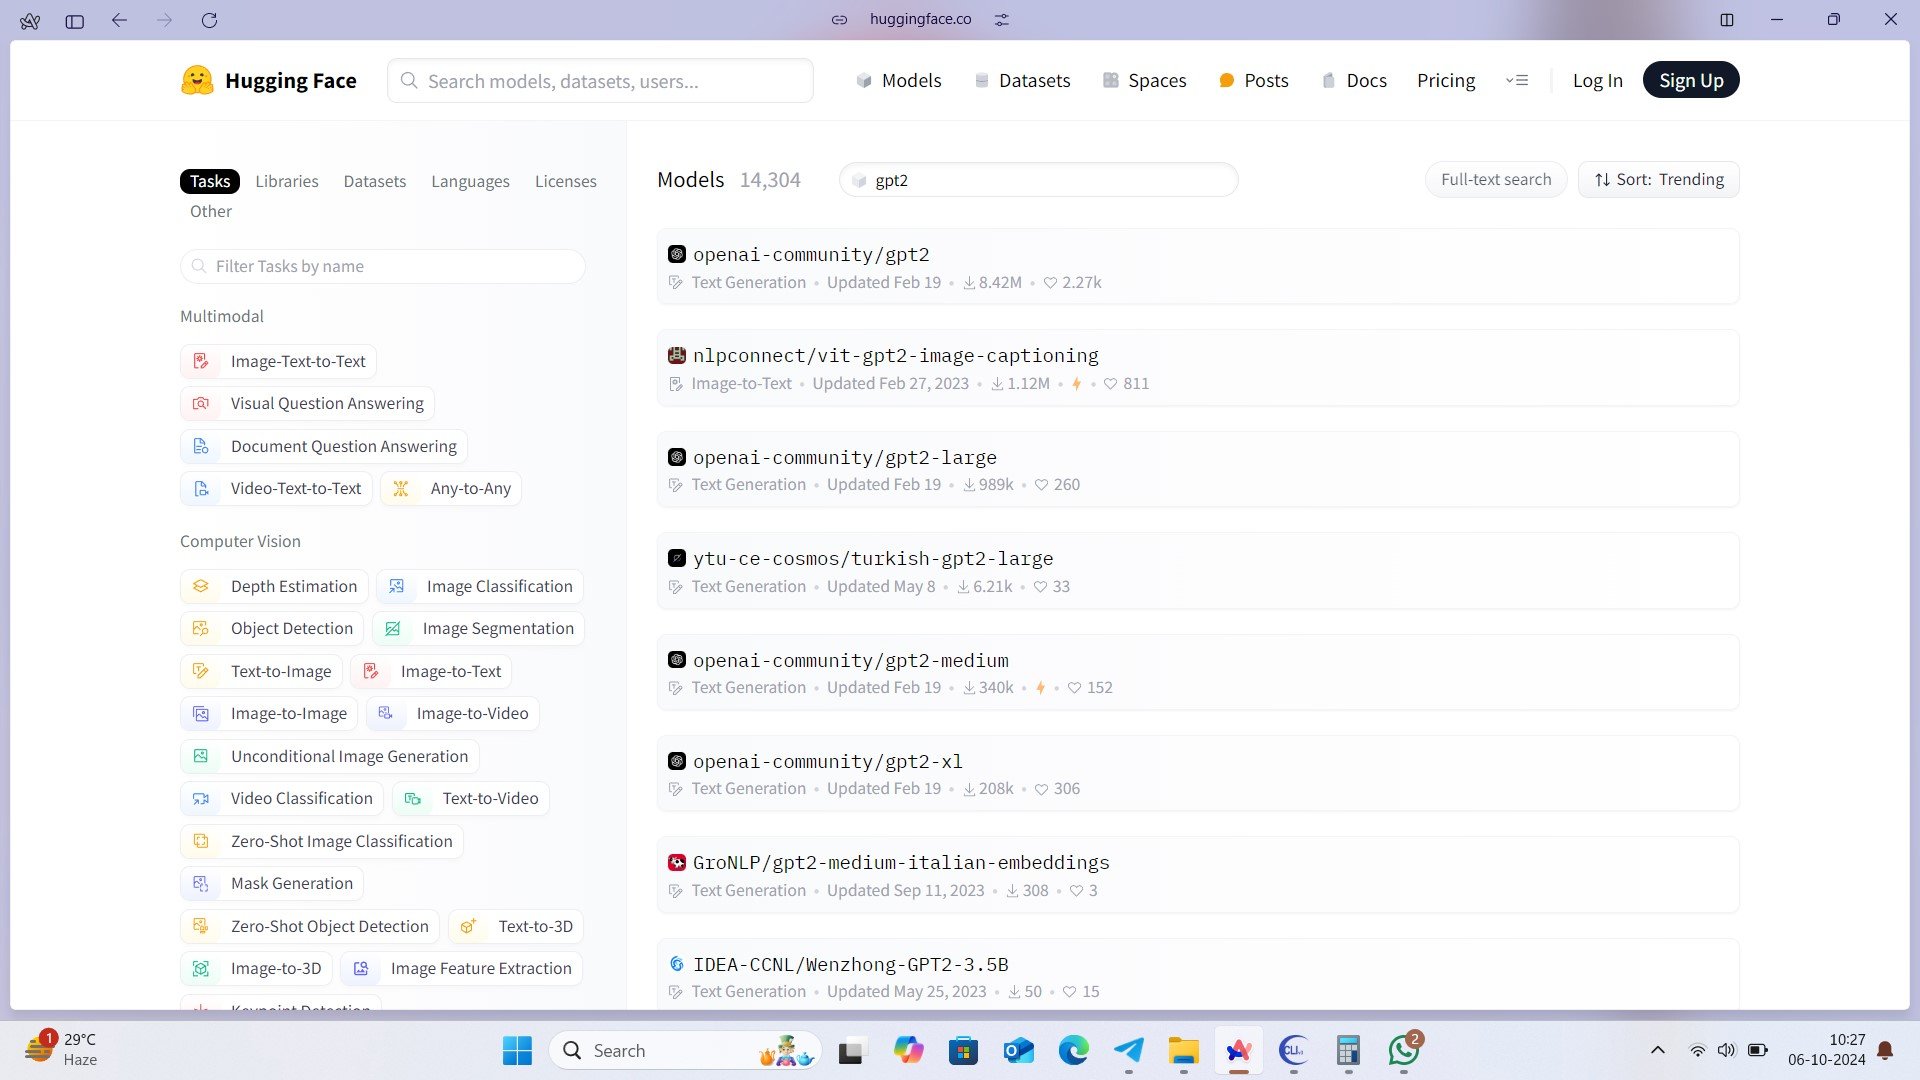
Task: Open Posts in top navigation
Action: tap(1254, 80)
